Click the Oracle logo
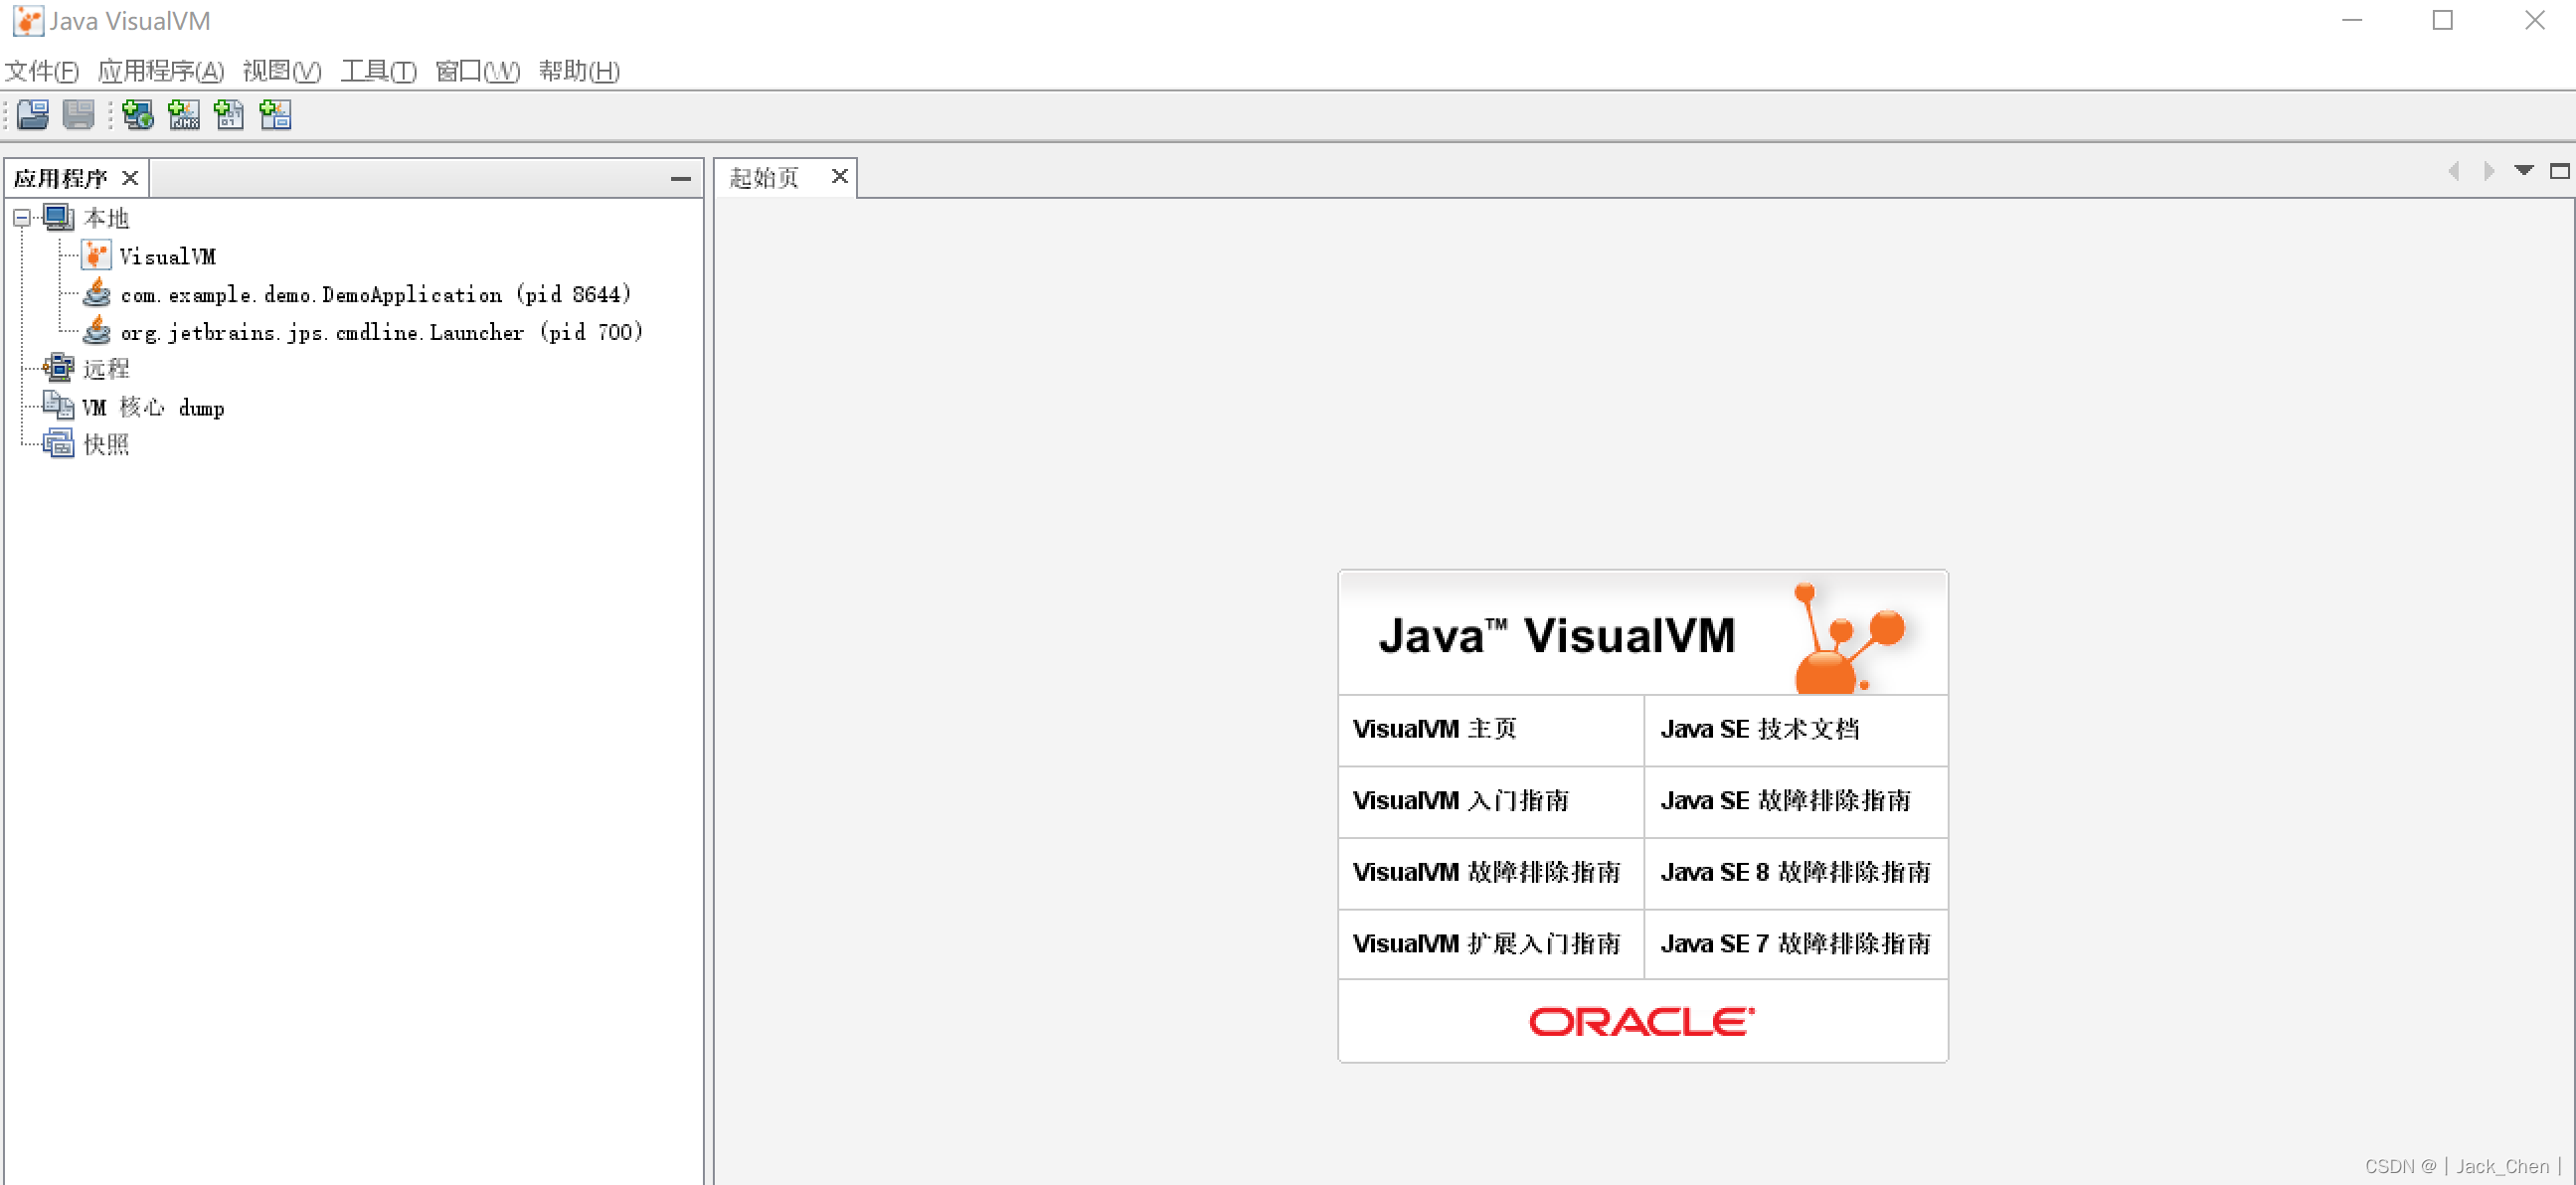The image size is (2576, 1185). [x=1642, y=1021]
